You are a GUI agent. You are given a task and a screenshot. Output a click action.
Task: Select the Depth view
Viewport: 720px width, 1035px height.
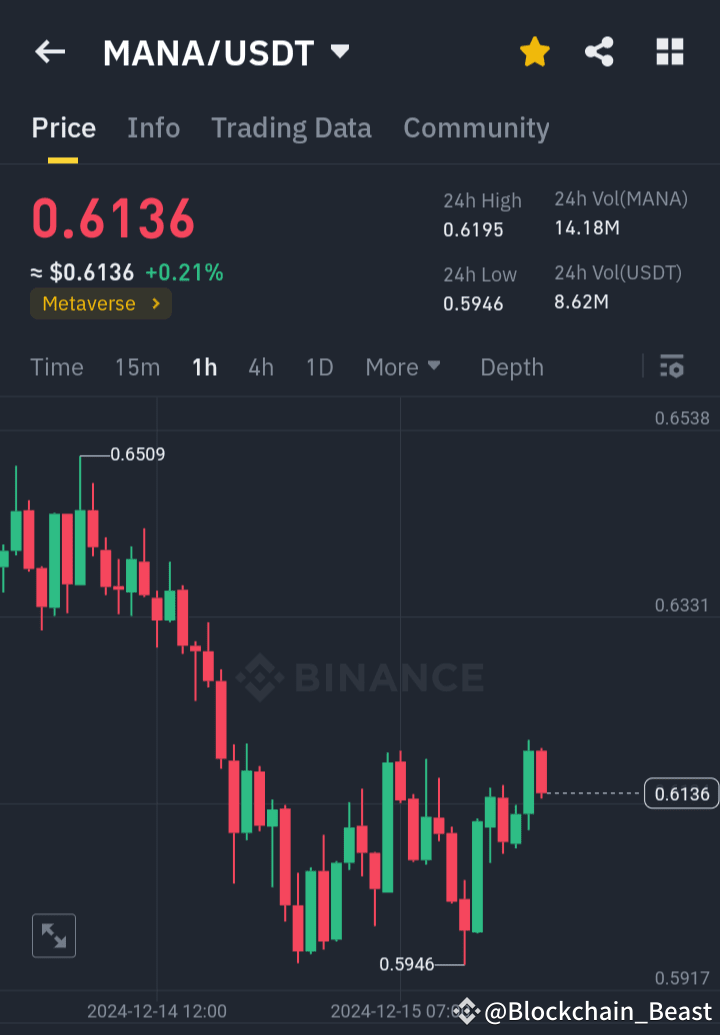511,367
